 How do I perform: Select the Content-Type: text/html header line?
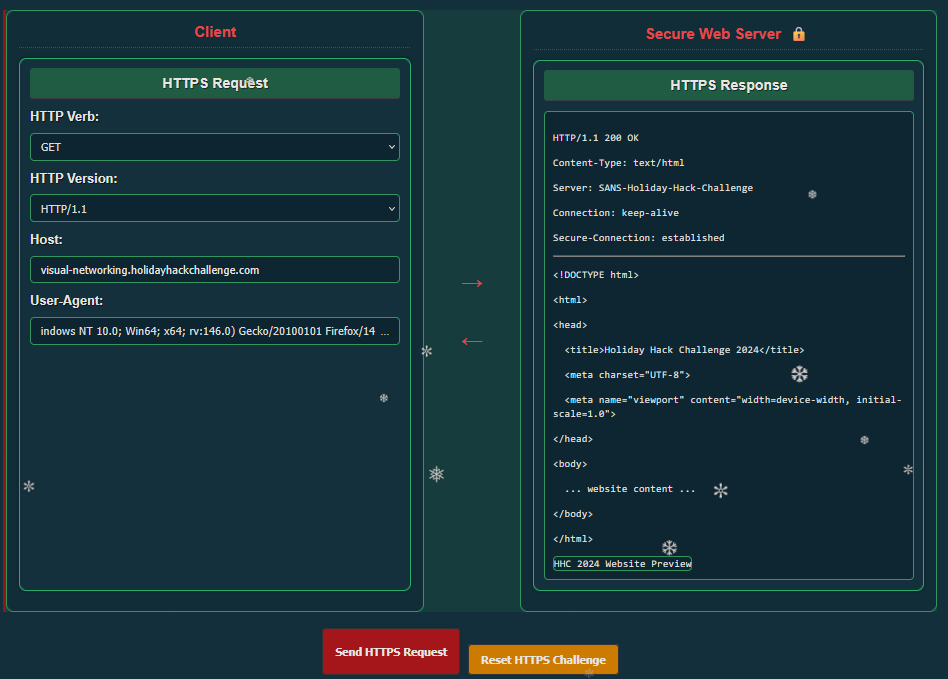coord(618,163)
